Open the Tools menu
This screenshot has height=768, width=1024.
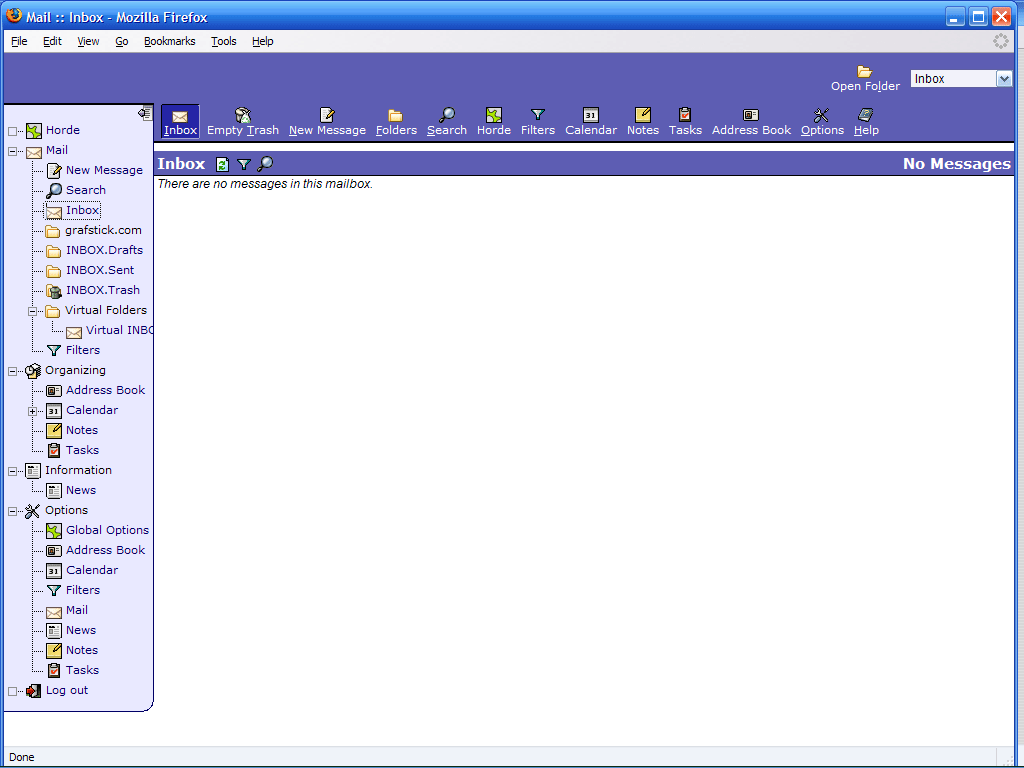click(223, 41)
